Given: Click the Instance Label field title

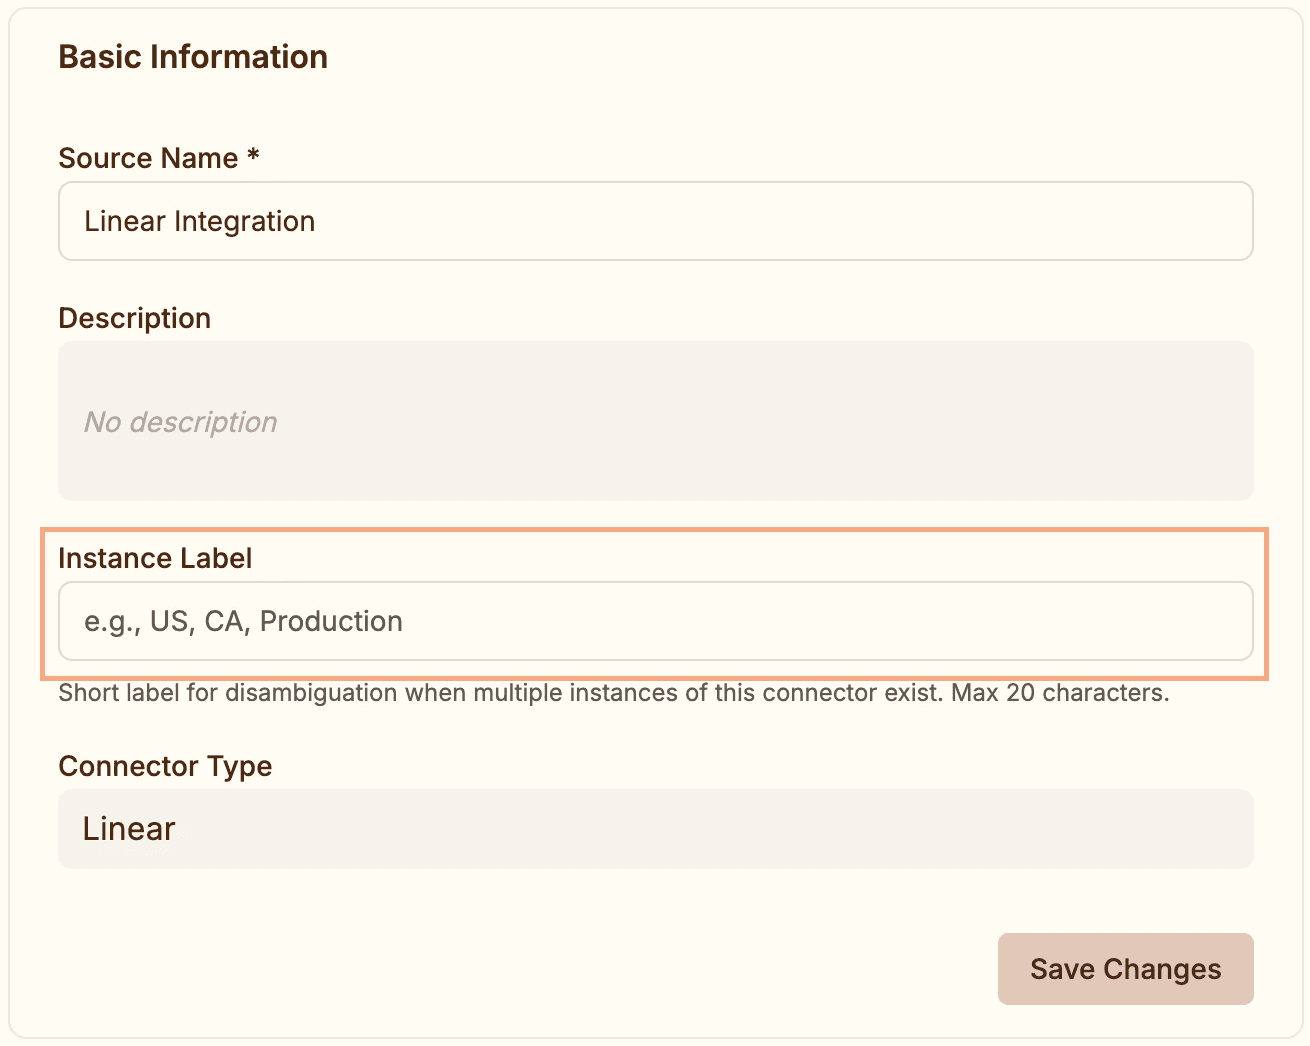Looking at the screenshot, I should pos(155,558).
